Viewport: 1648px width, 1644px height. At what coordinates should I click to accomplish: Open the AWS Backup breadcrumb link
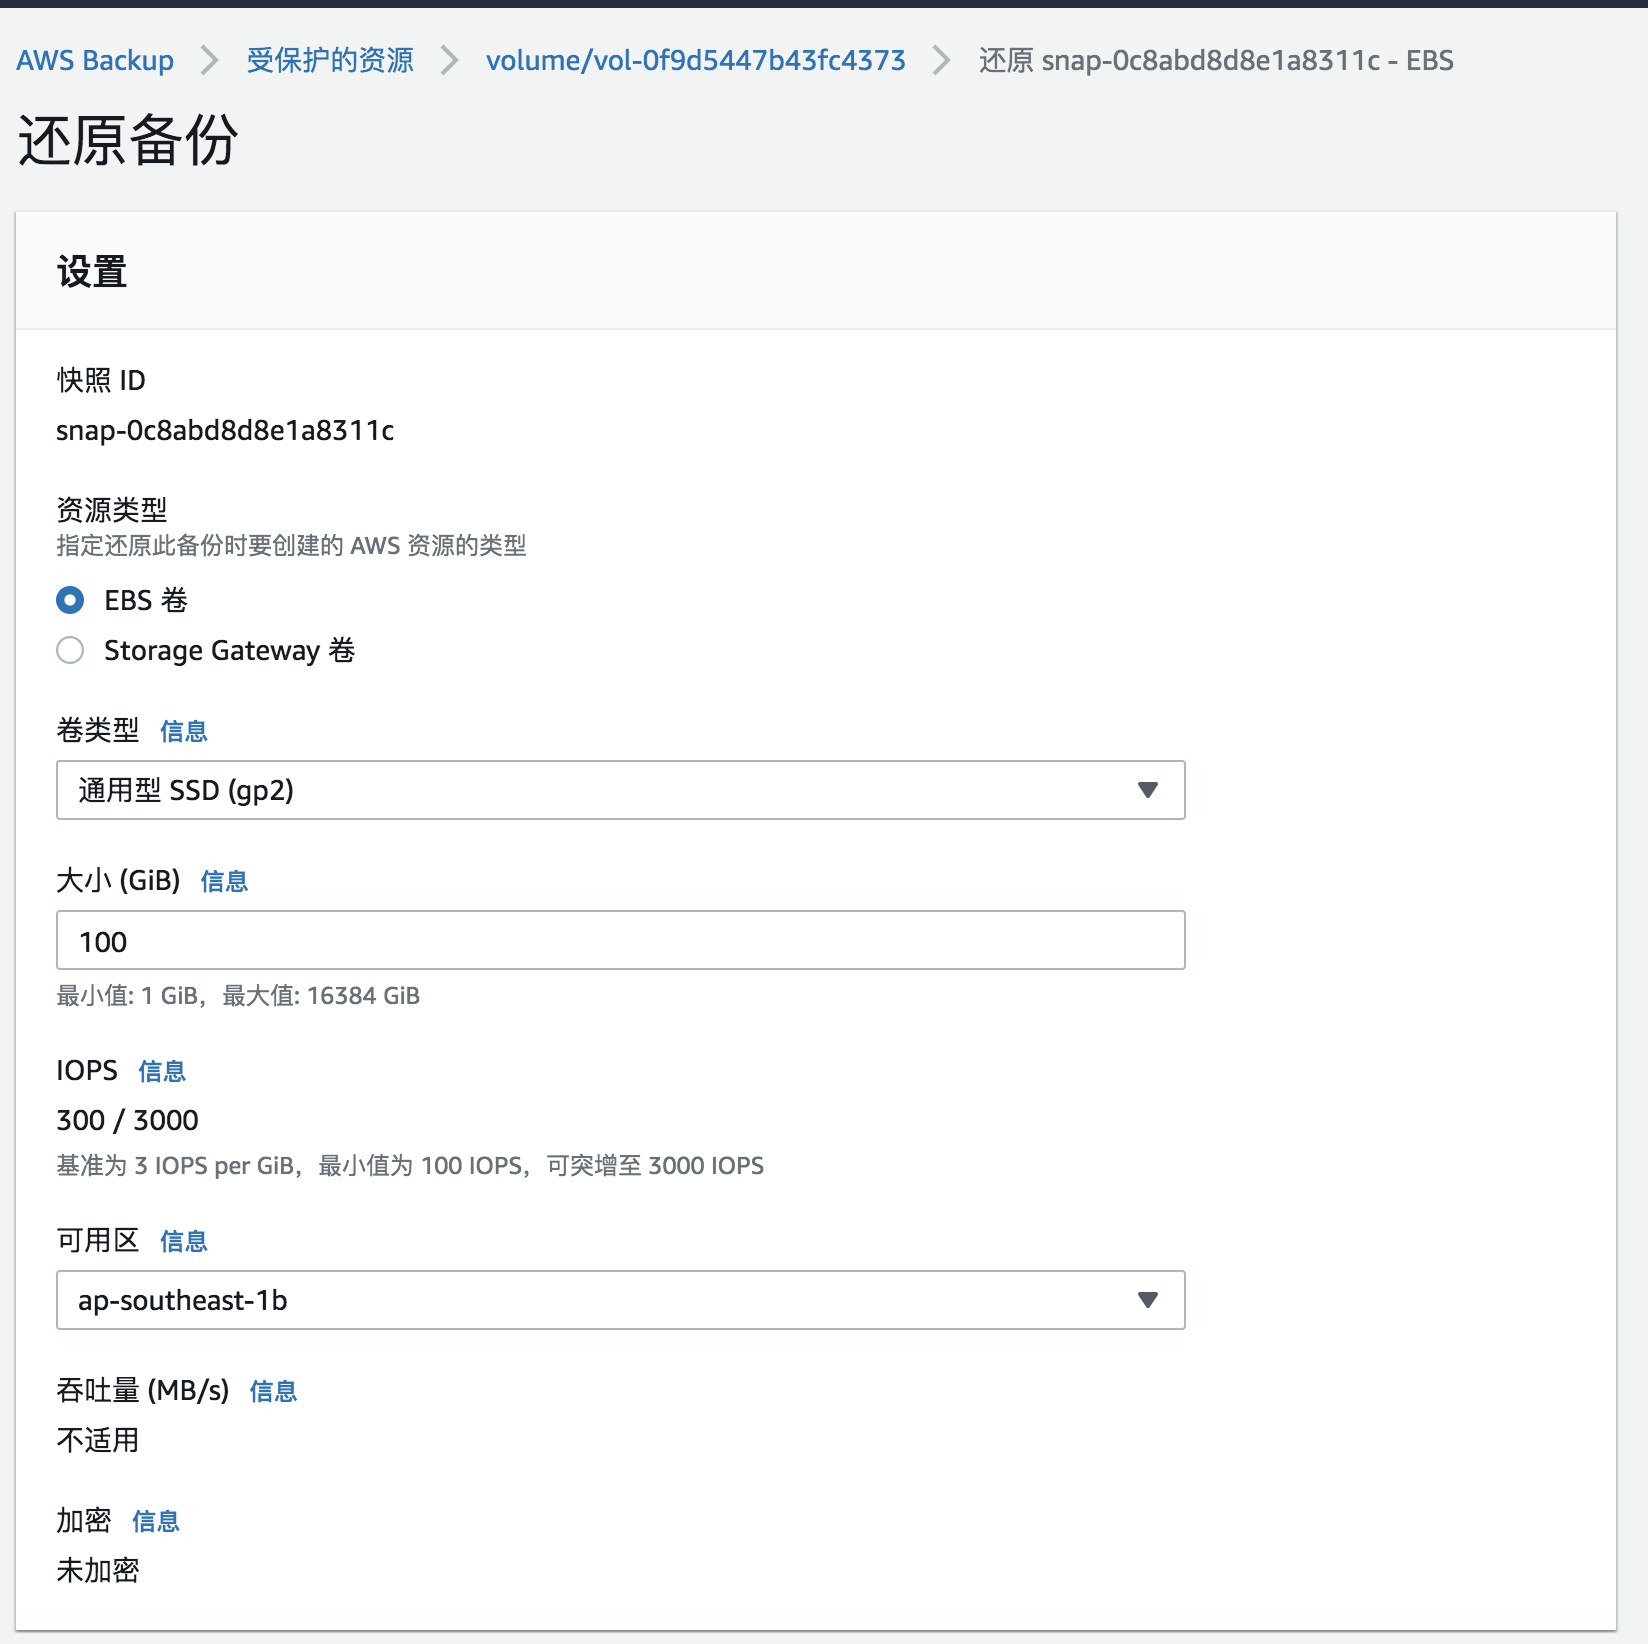[95, 60]
